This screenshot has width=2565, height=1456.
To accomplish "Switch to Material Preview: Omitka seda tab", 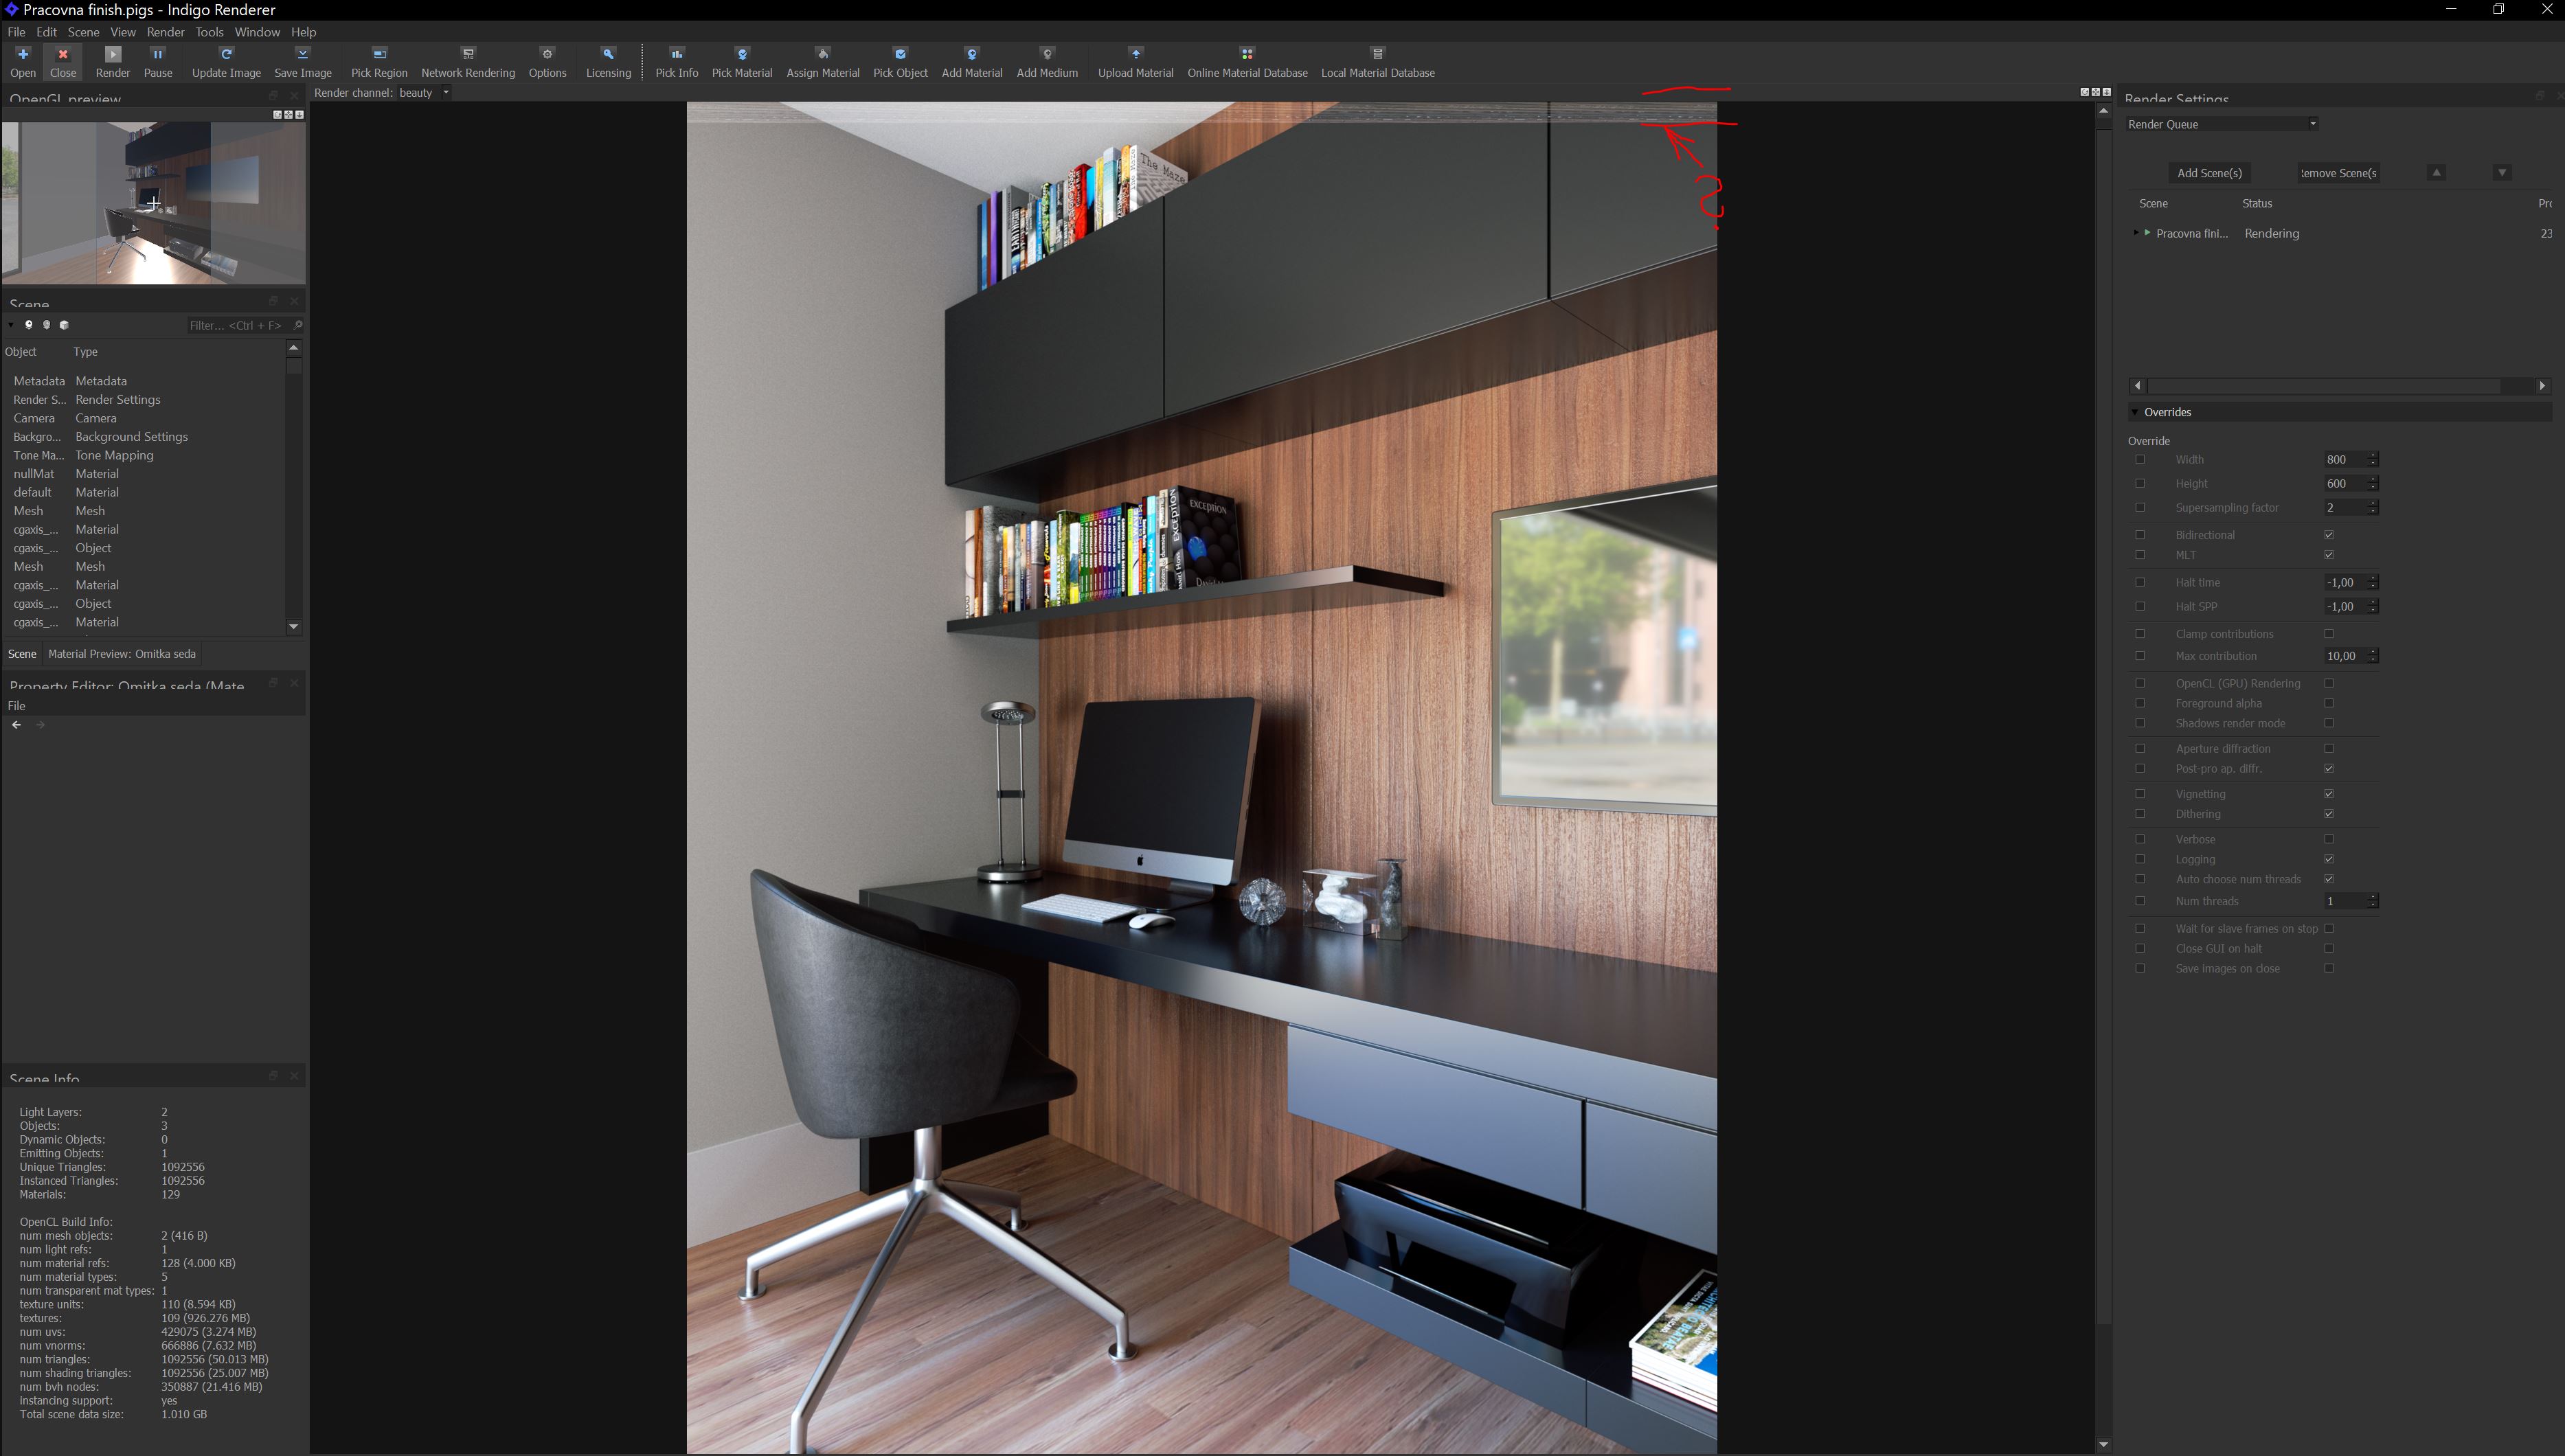I will (122, 654).
